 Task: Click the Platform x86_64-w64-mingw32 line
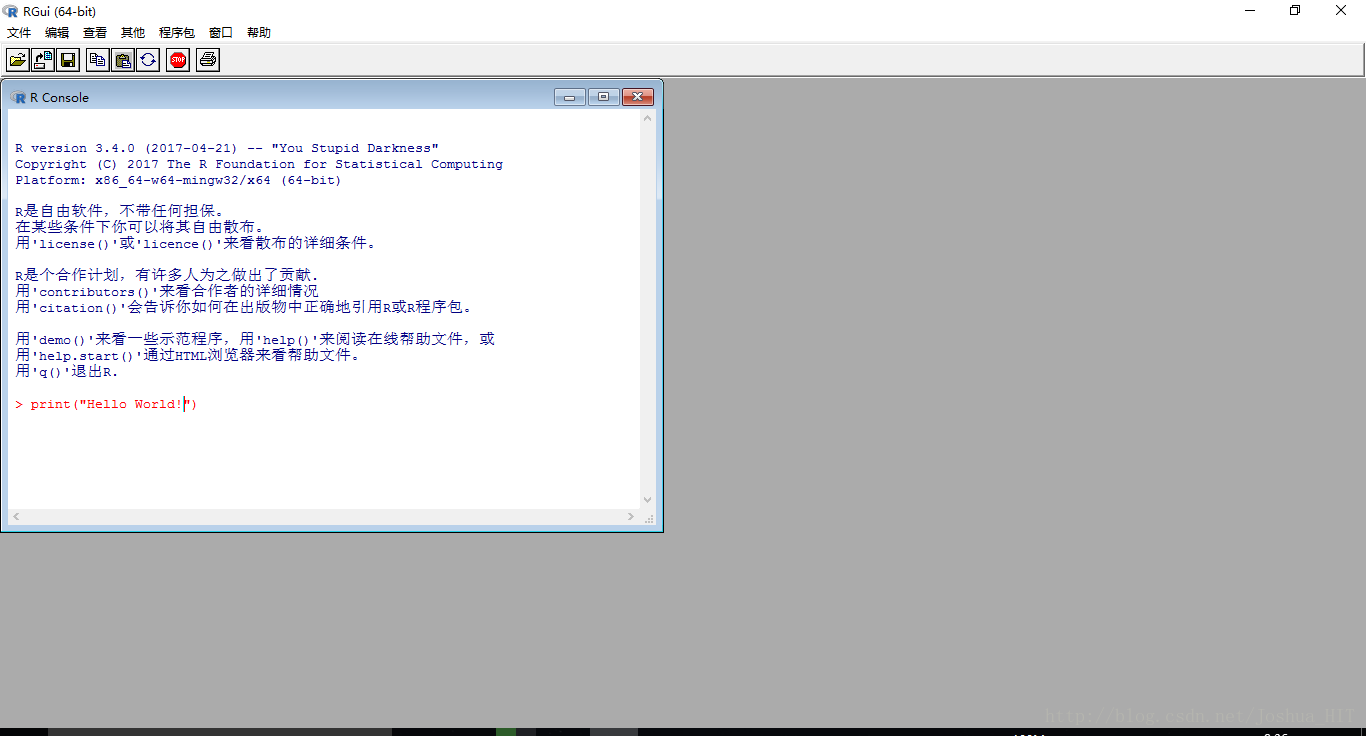pyautogui.click(x=178, y=180)
